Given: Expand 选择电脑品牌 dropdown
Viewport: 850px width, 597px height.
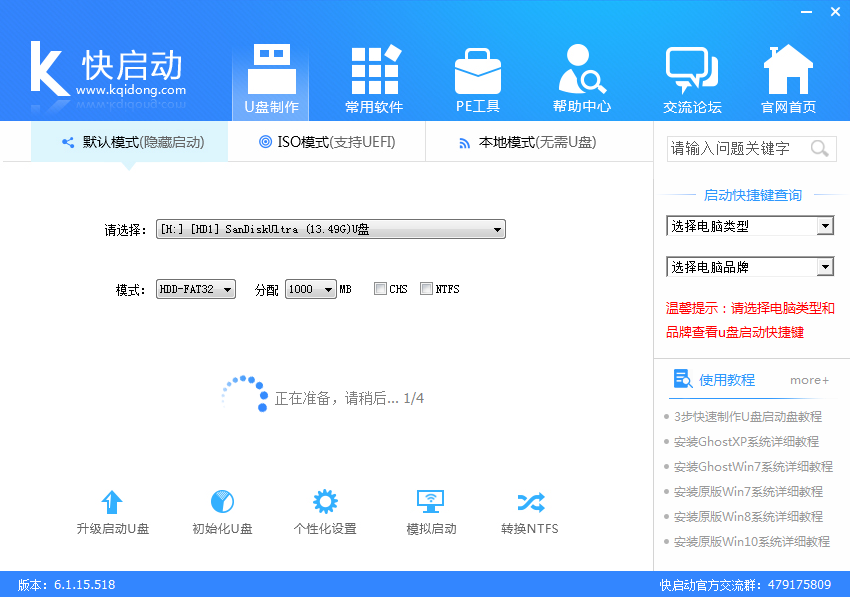Looking at the screenshot, I should click(750, 267).
